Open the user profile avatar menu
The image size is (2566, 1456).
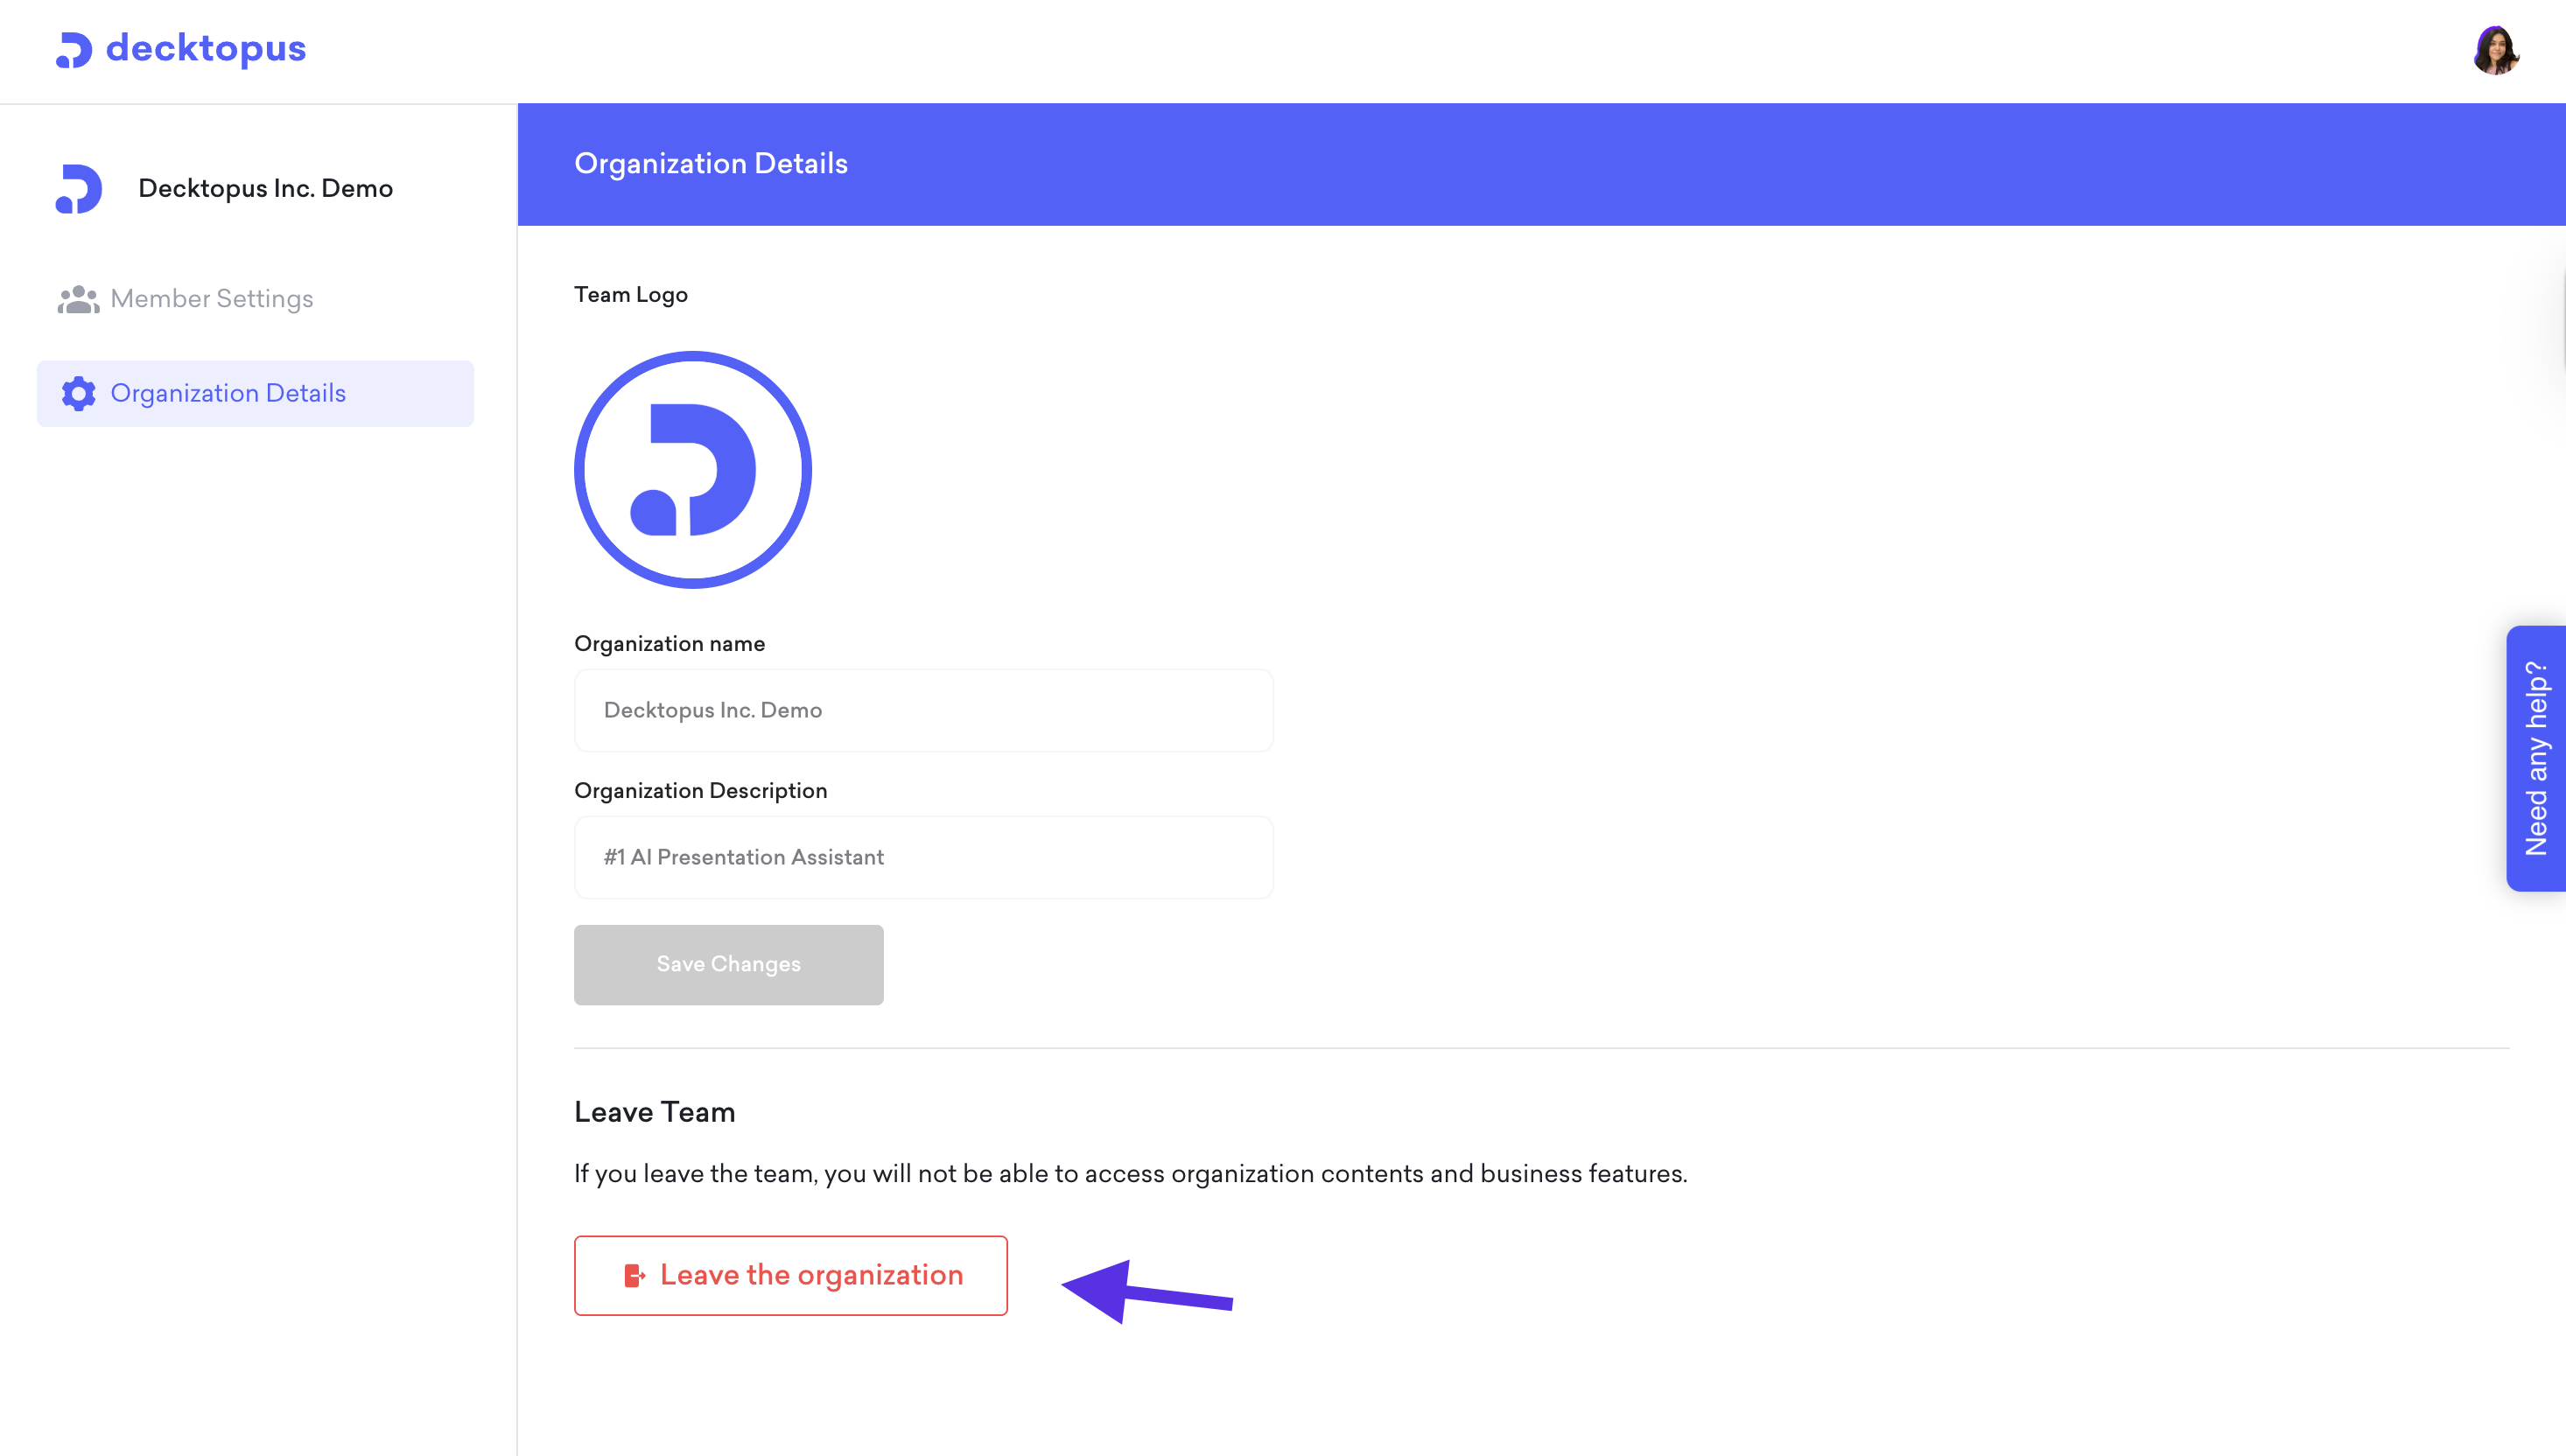pos(2495,50)
